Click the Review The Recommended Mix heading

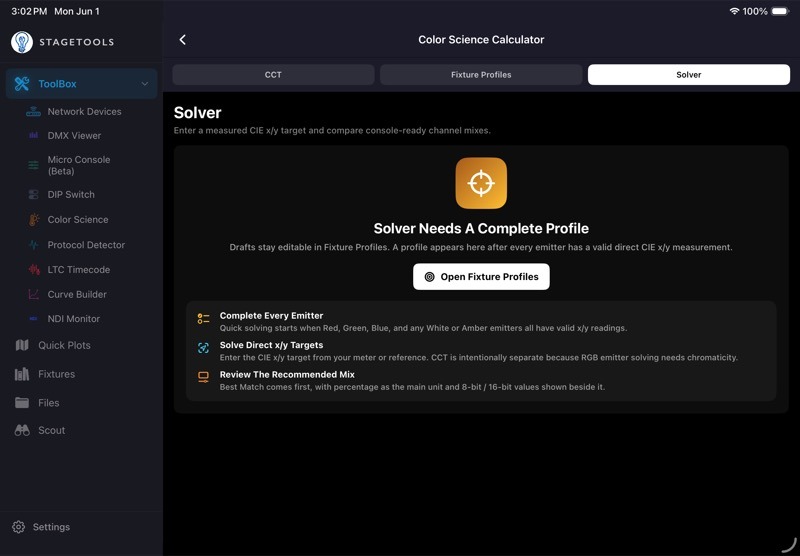coord(287,374)
